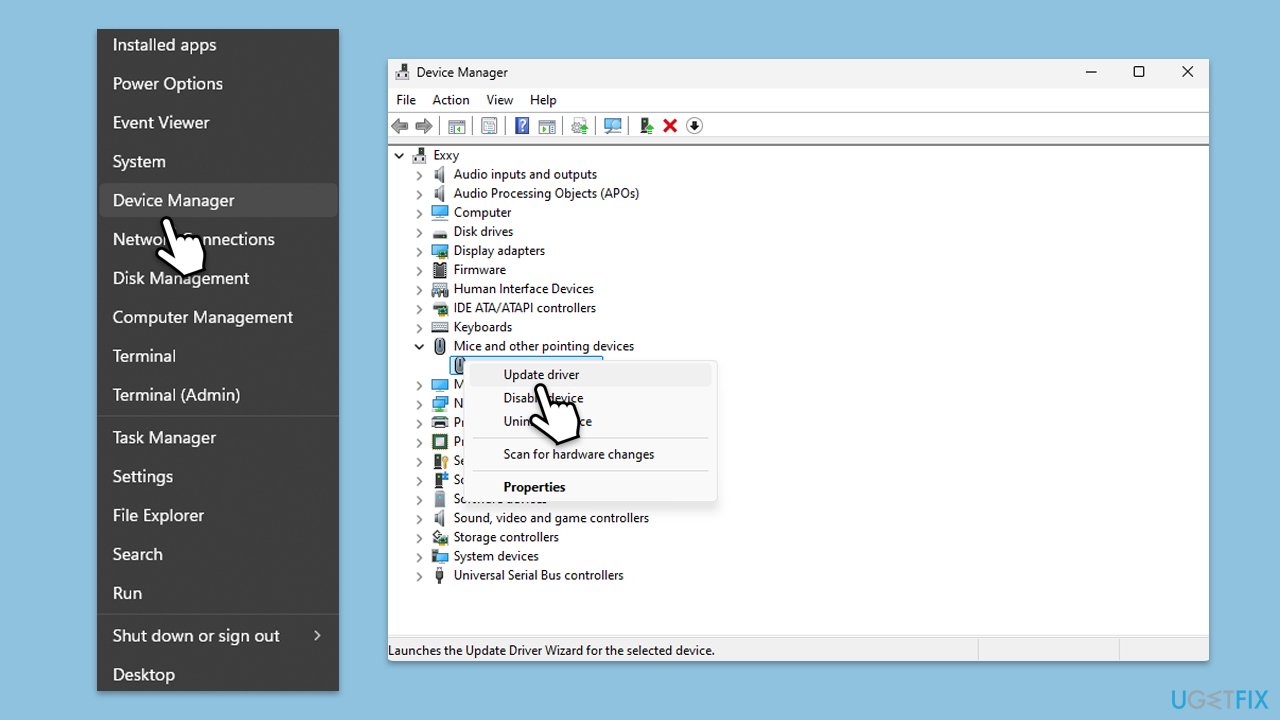Expand the Display adapters node
This screenshot has height=720, width=1280.
click(420, 251)
